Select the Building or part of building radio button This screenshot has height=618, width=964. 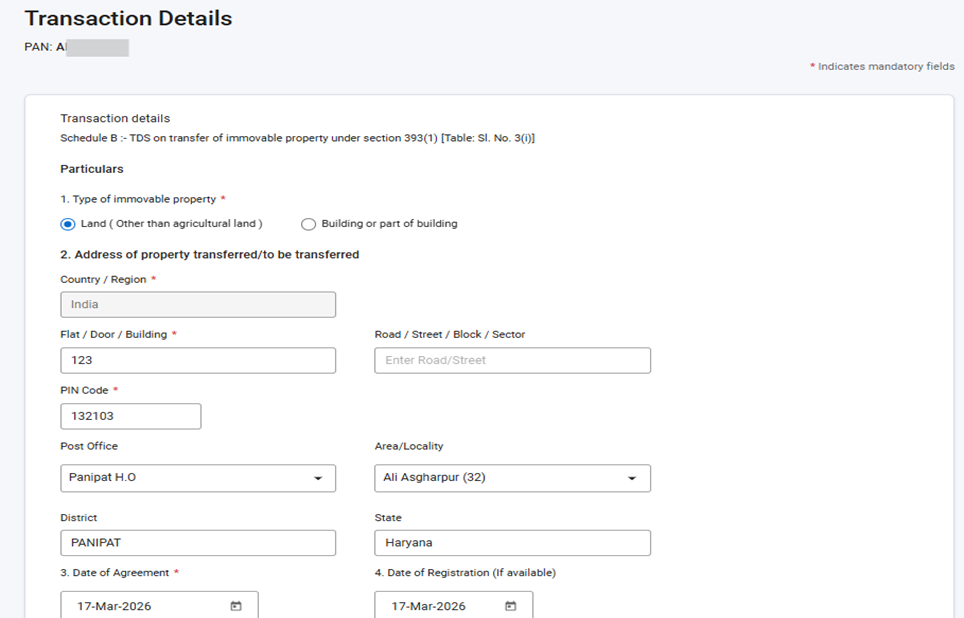tap(309, 224)
